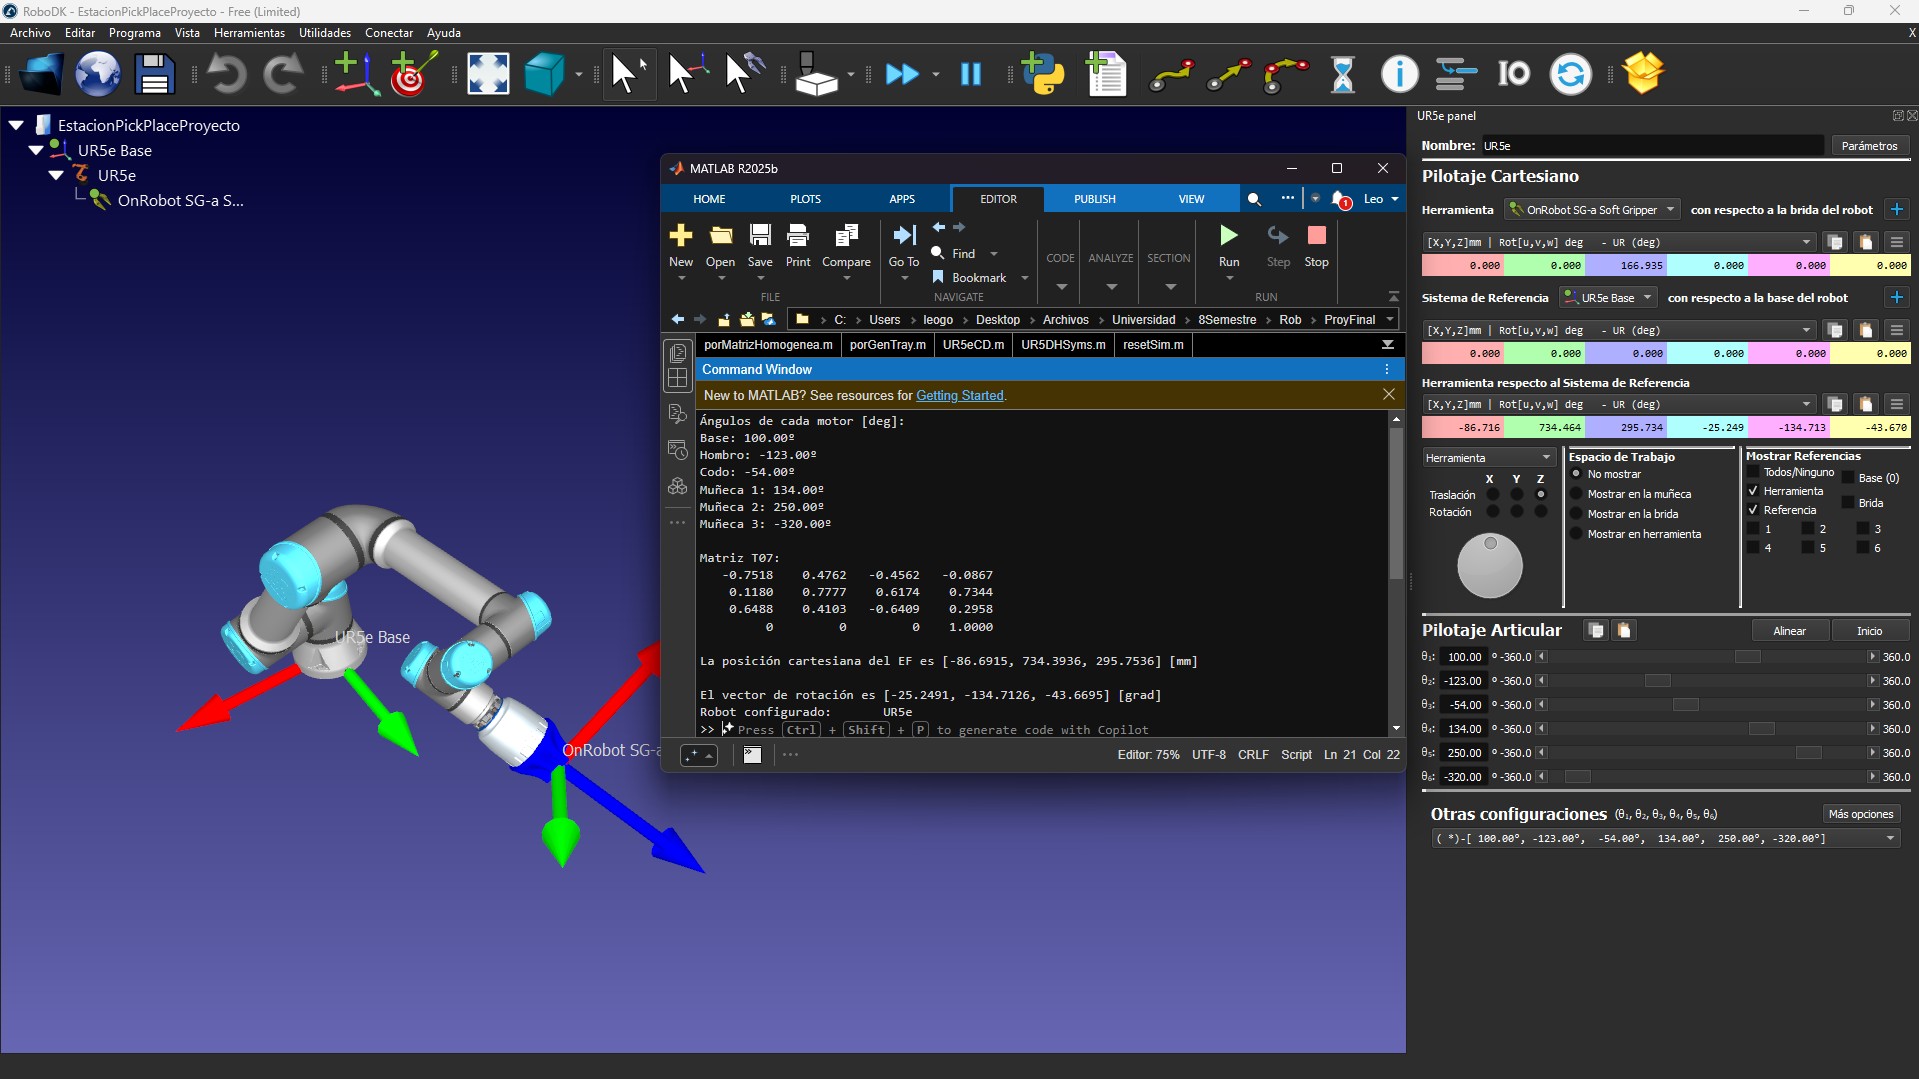Screen dimensions: 1919x1079
Task: Open the UR5e Base reference system dropdown
Action: click(1607, 298)
